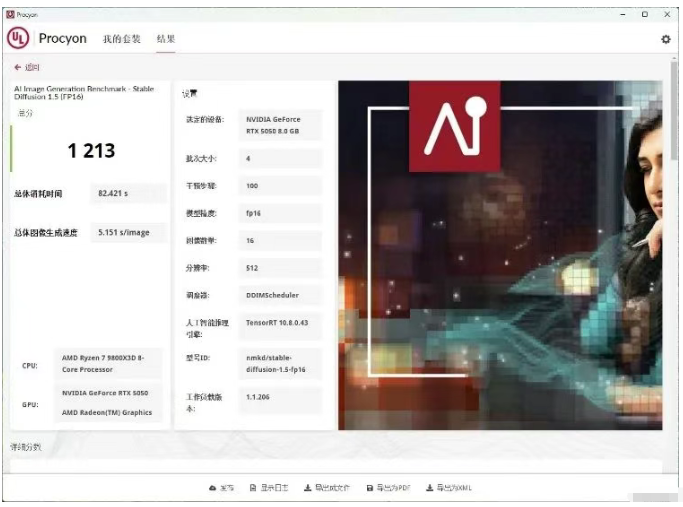Click the steps value 100
Viewport: 683px width, 507px height.
[281, 186]
